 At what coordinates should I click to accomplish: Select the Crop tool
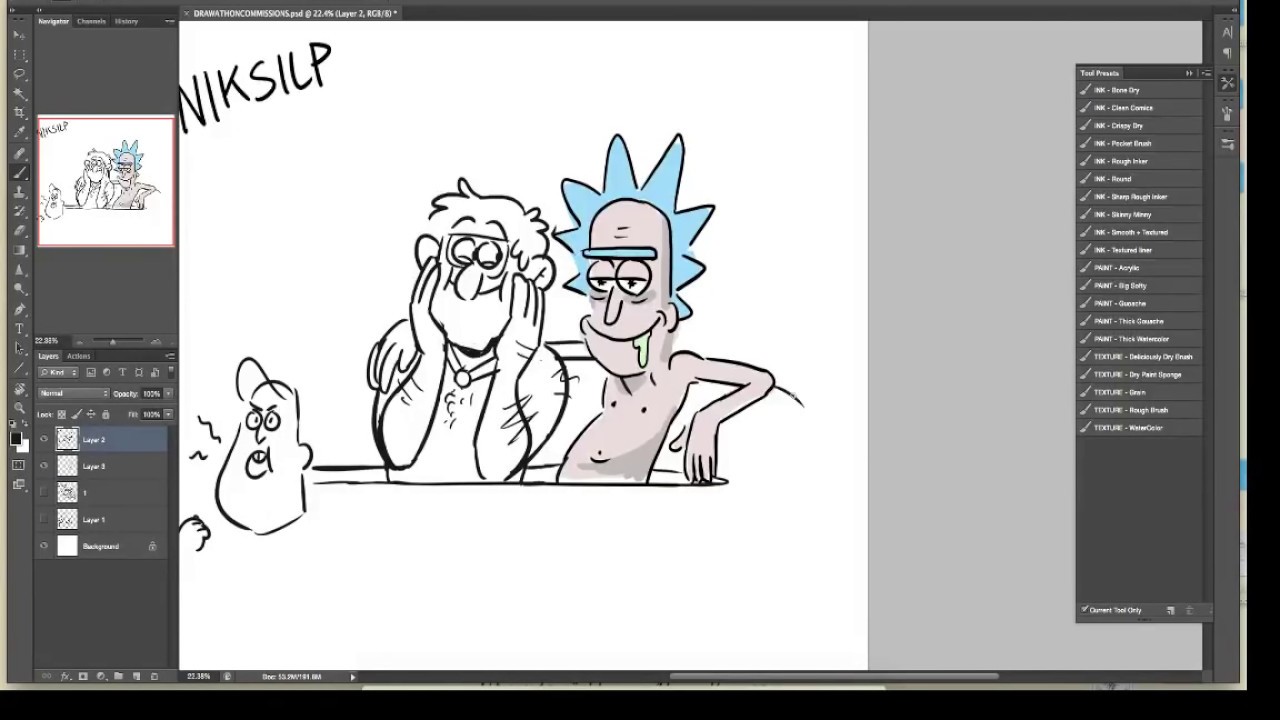(x=19, y=112)
